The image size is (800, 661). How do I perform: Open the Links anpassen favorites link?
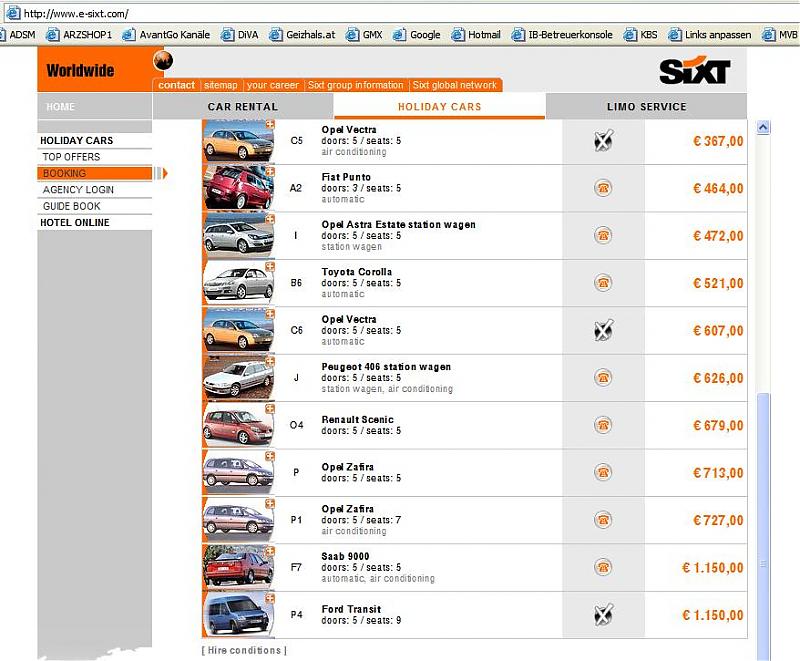pos(710,35)
